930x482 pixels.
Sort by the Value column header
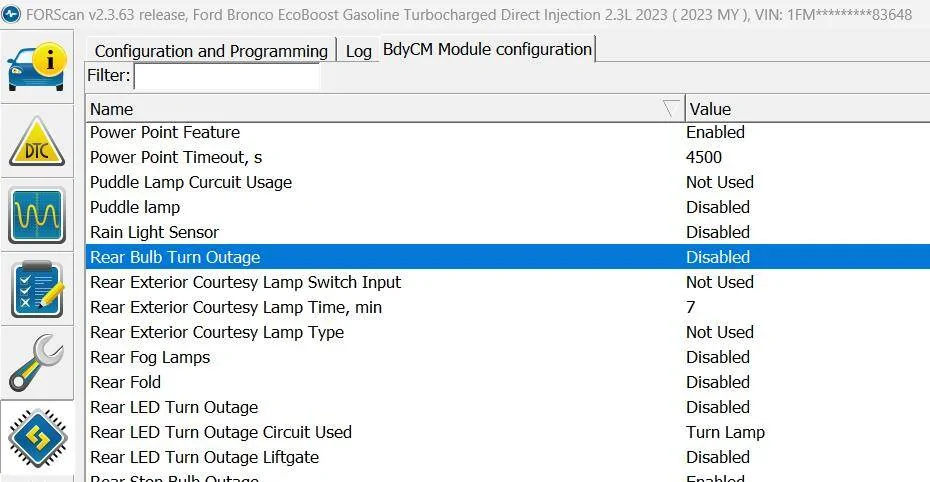(807, 109)
